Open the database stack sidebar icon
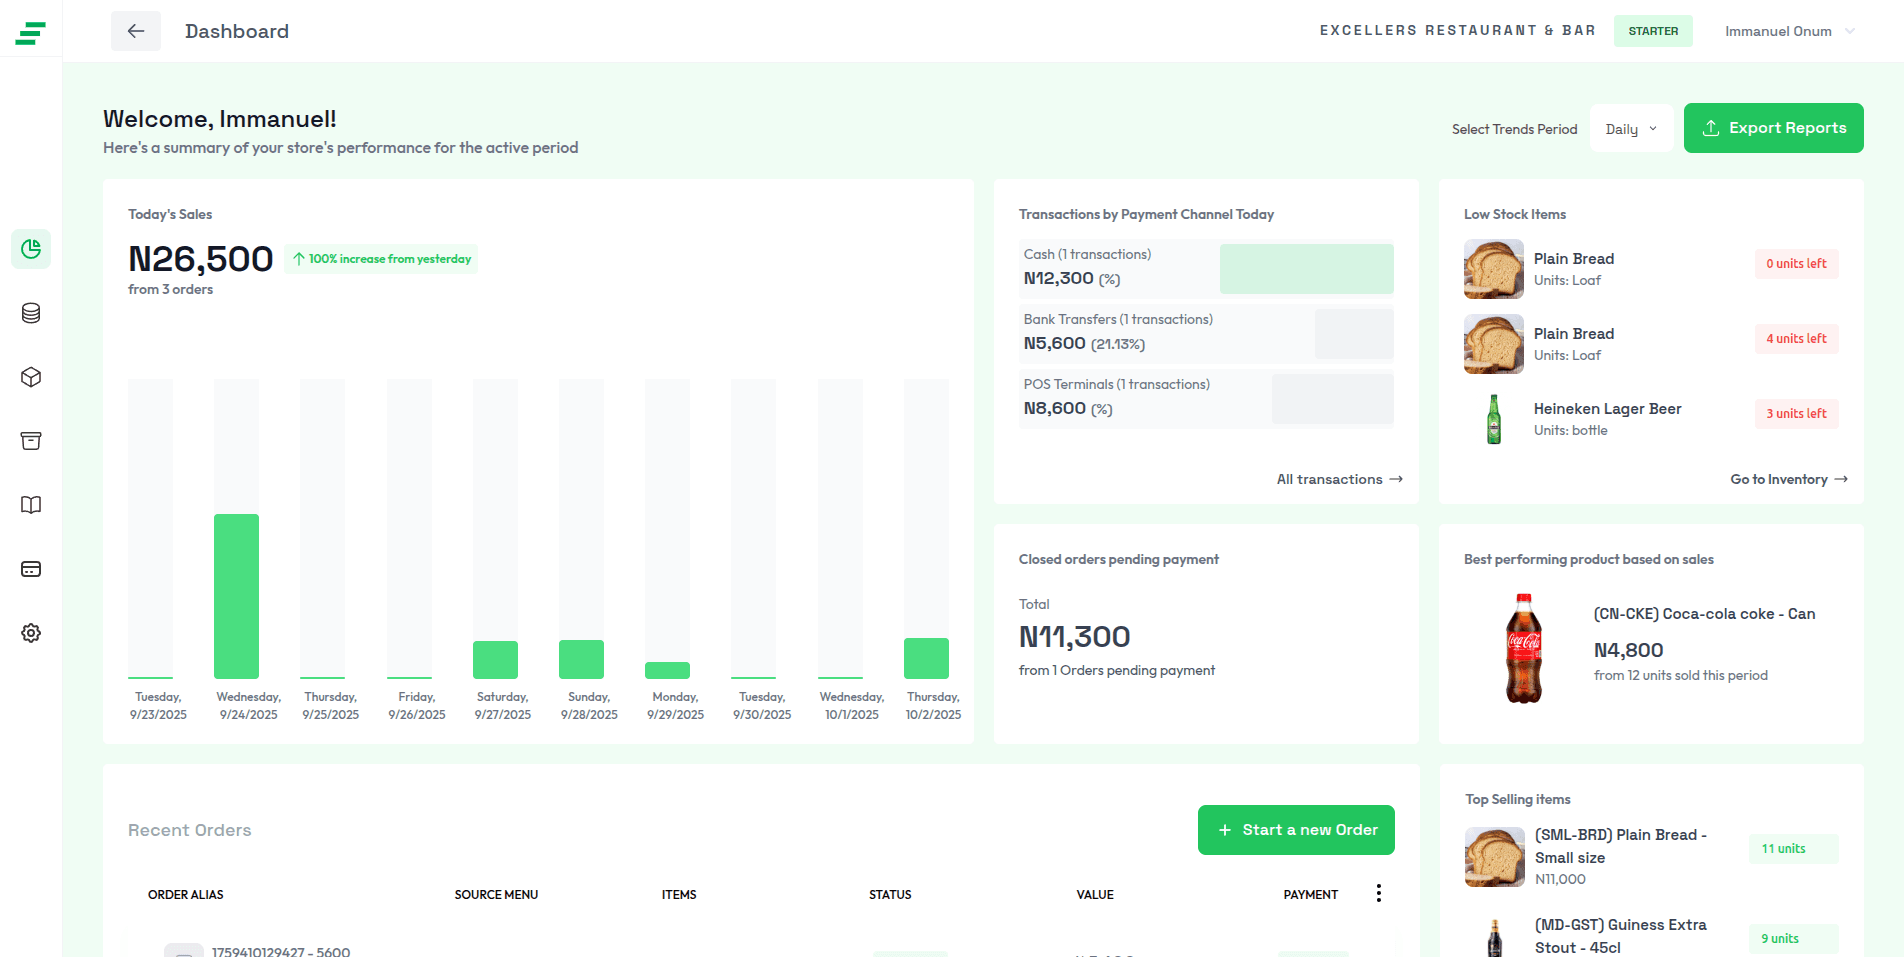Viewport: 1904px width, 957px height. pyautogui.click(x=31, y=313)
